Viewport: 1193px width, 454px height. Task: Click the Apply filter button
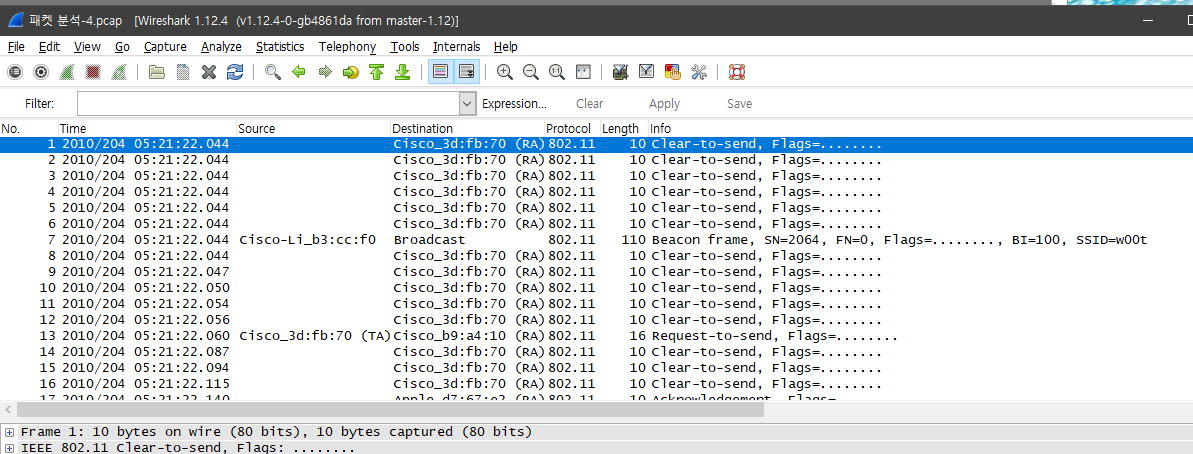tap(664, 103)
